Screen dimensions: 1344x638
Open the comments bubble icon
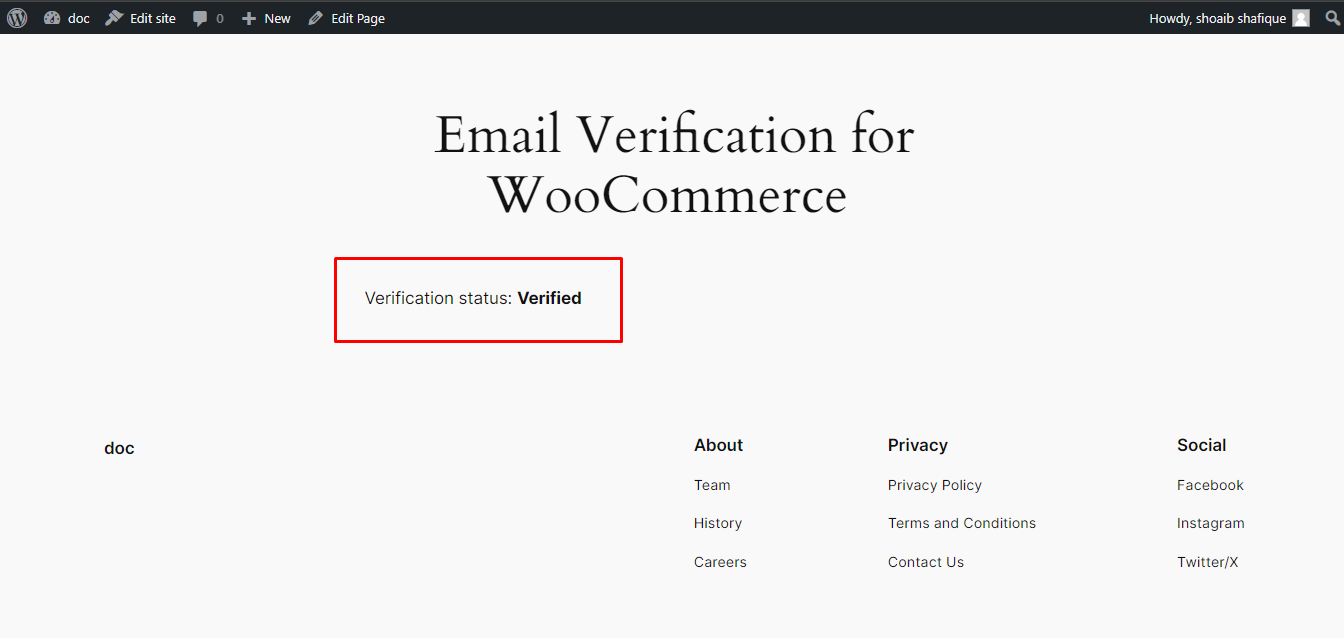click(x=201, y=18)
